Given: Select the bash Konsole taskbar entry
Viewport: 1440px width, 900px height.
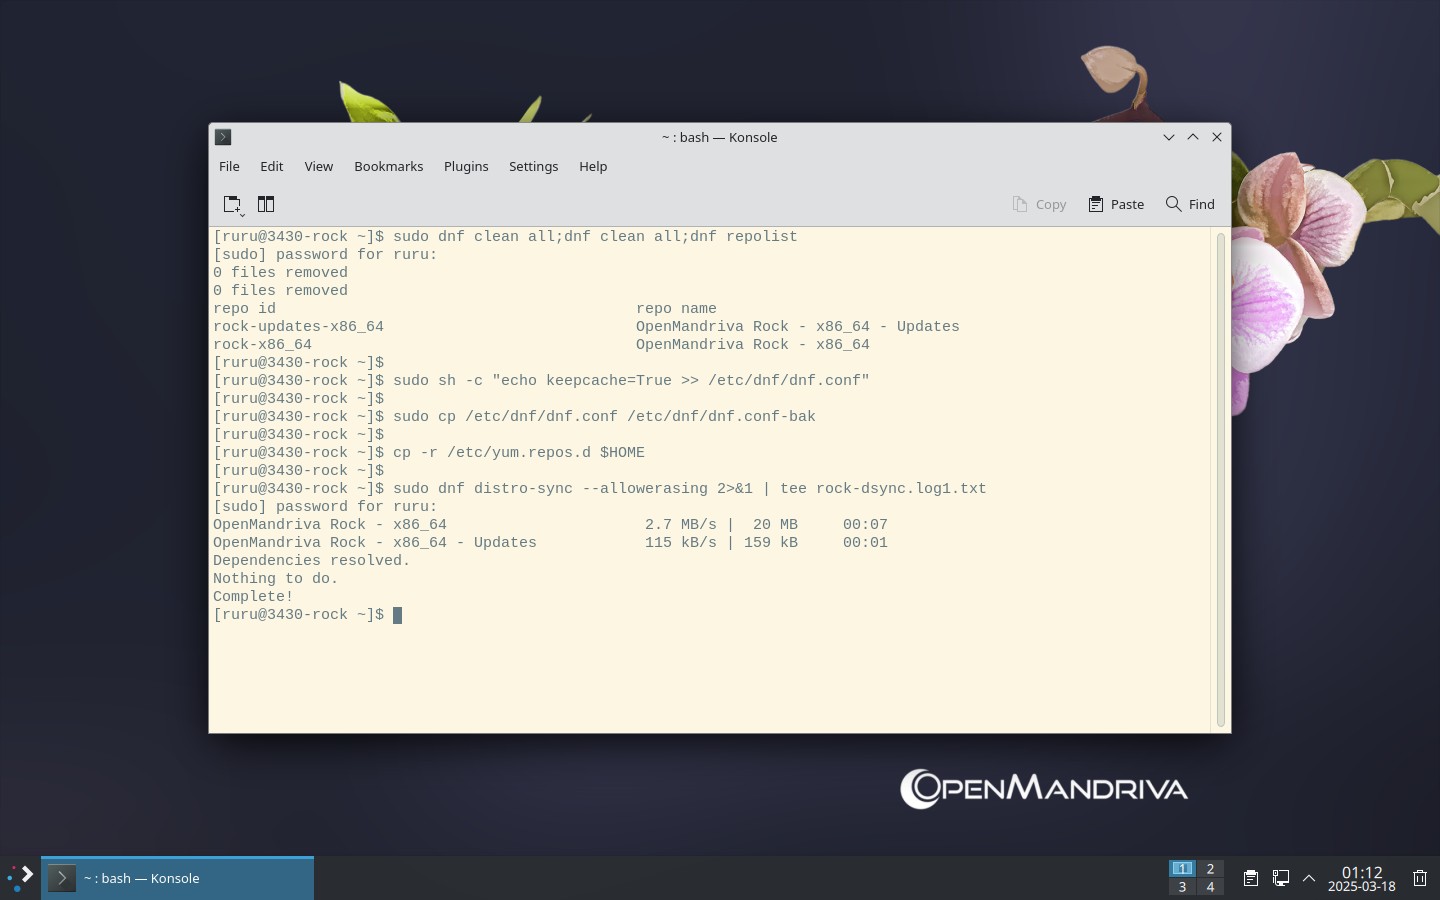Looking at the screenshot, I should tap(177, 878).
